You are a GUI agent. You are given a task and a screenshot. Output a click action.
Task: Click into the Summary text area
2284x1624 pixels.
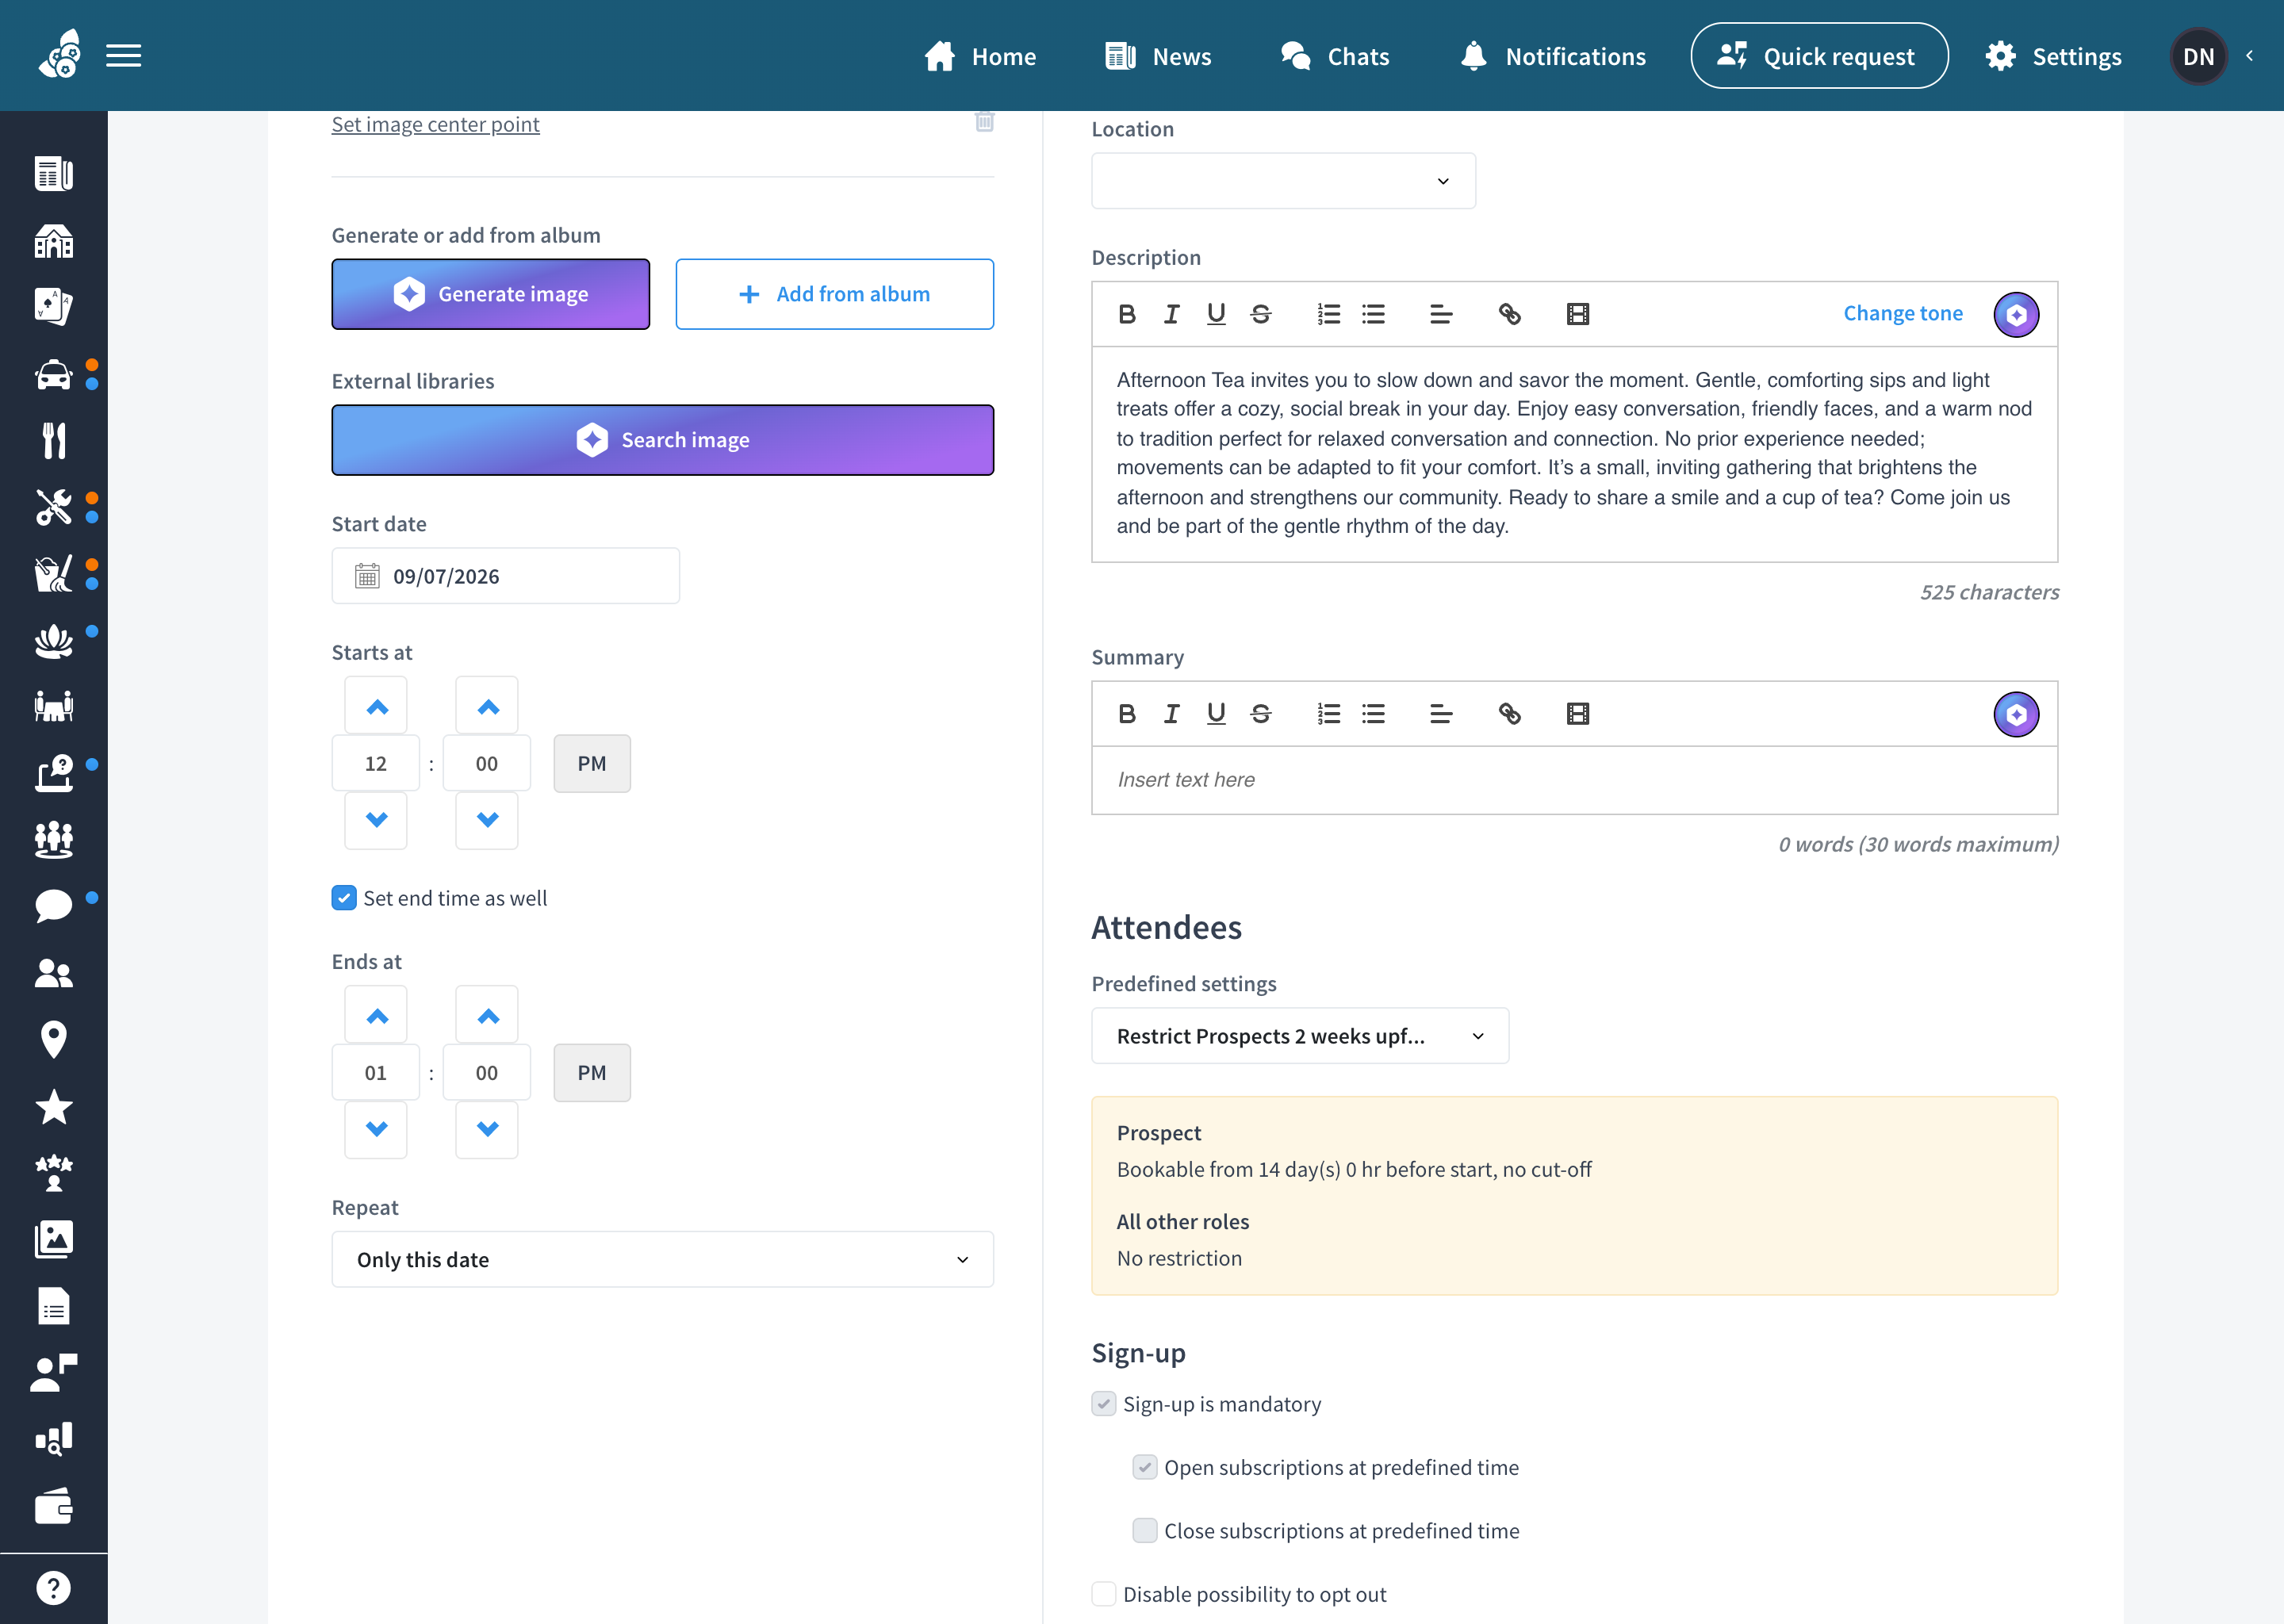1574,780
